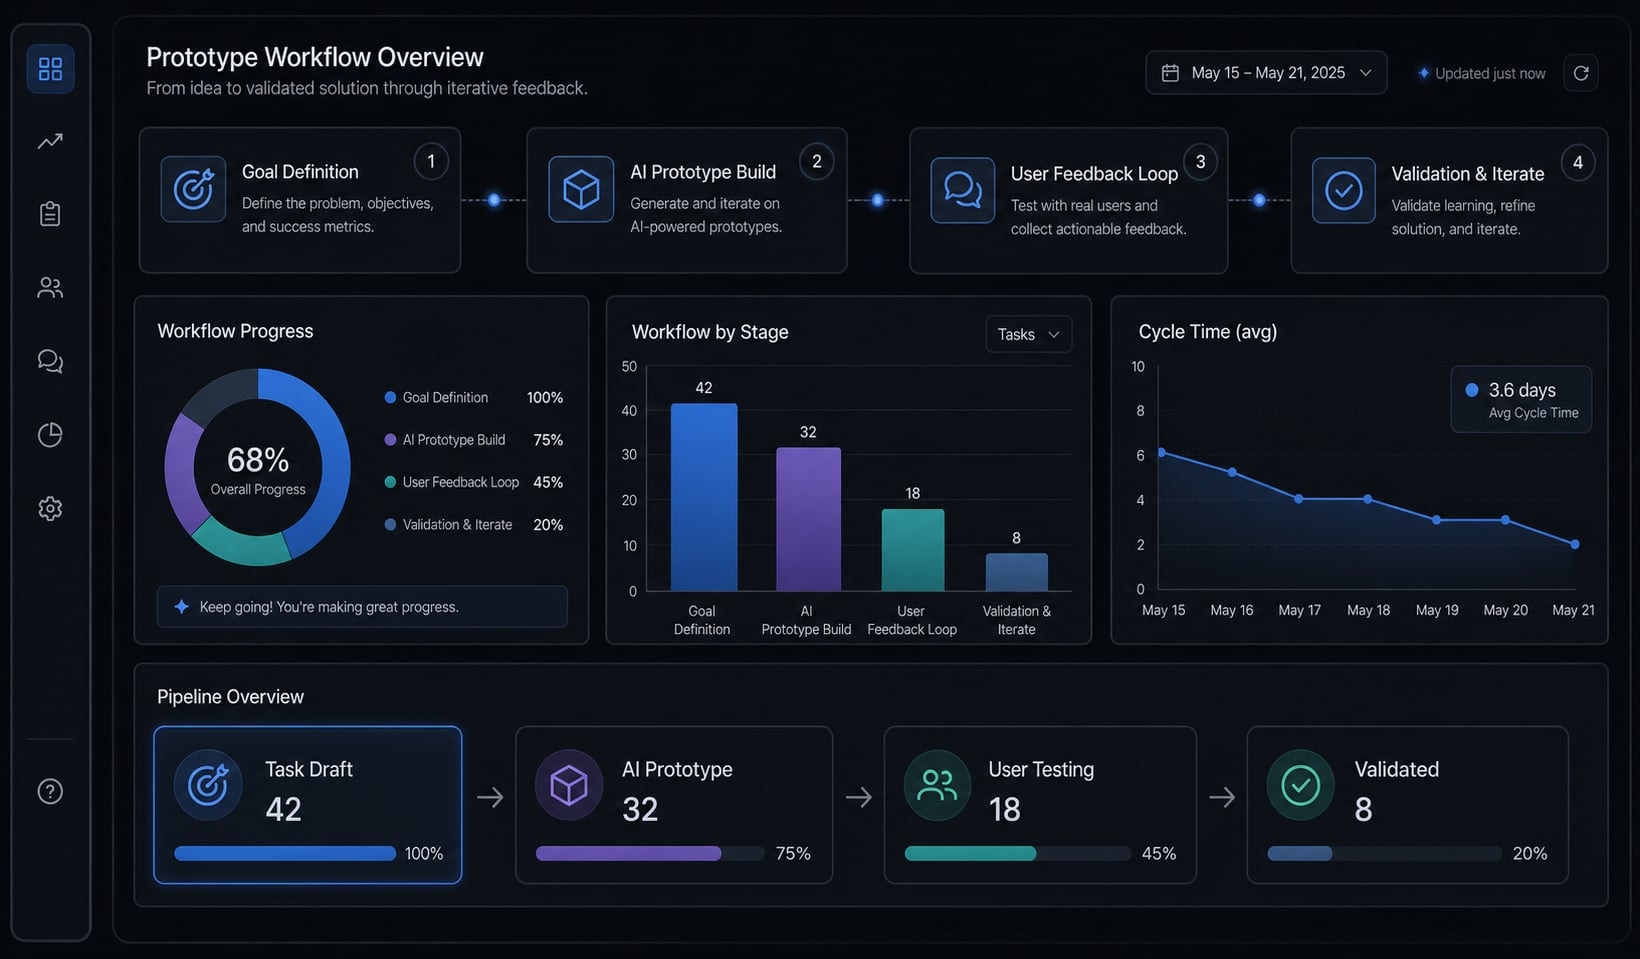Image resolution: width=1640 pixels, height=959 pixels.
Task: Click arrow between AI Prototype and User Testing
Action: pos(859,797)
